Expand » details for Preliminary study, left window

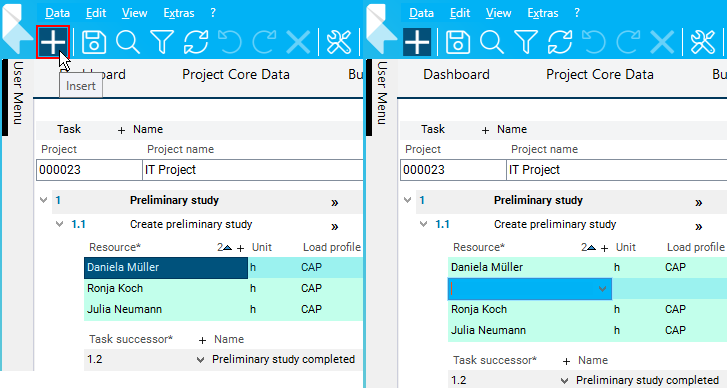335,202
